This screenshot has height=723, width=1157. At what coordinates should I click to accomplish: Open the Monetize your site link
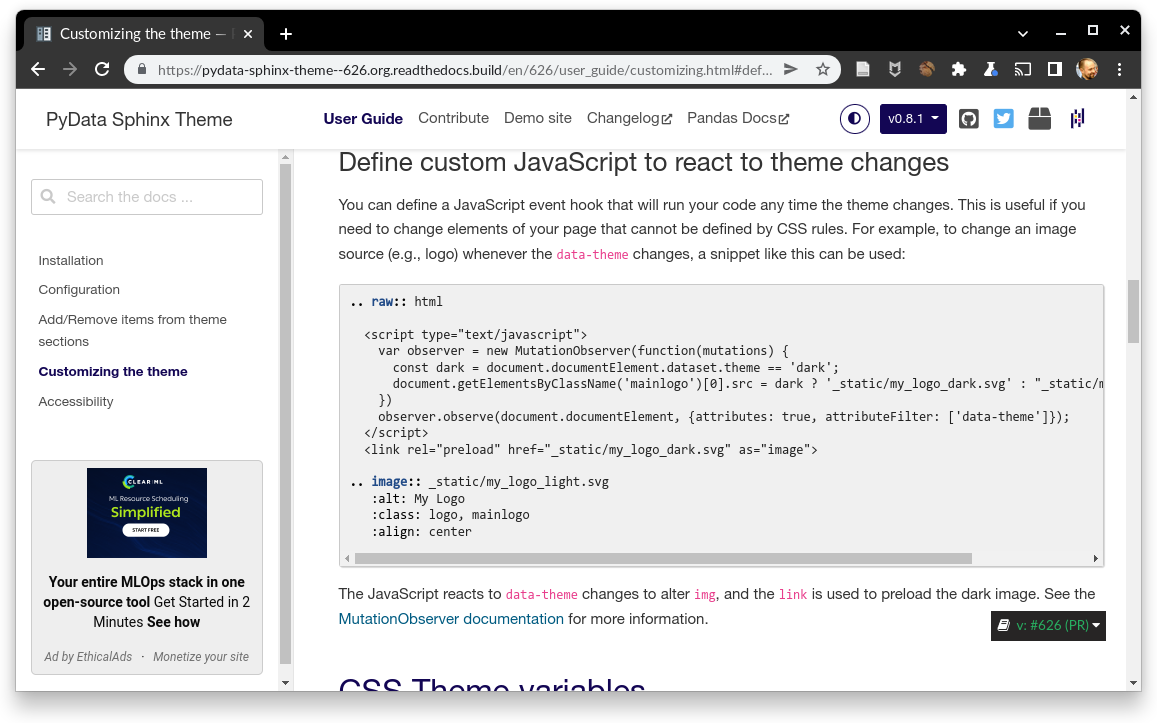click(x=201, y=657)
